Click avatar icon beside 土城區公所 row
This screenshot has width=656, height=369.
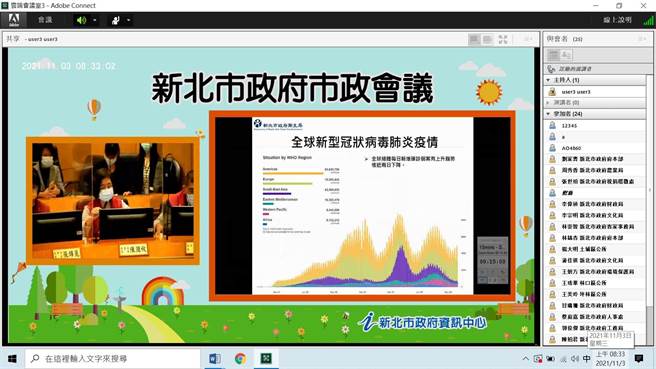click(x=552, y=249)
